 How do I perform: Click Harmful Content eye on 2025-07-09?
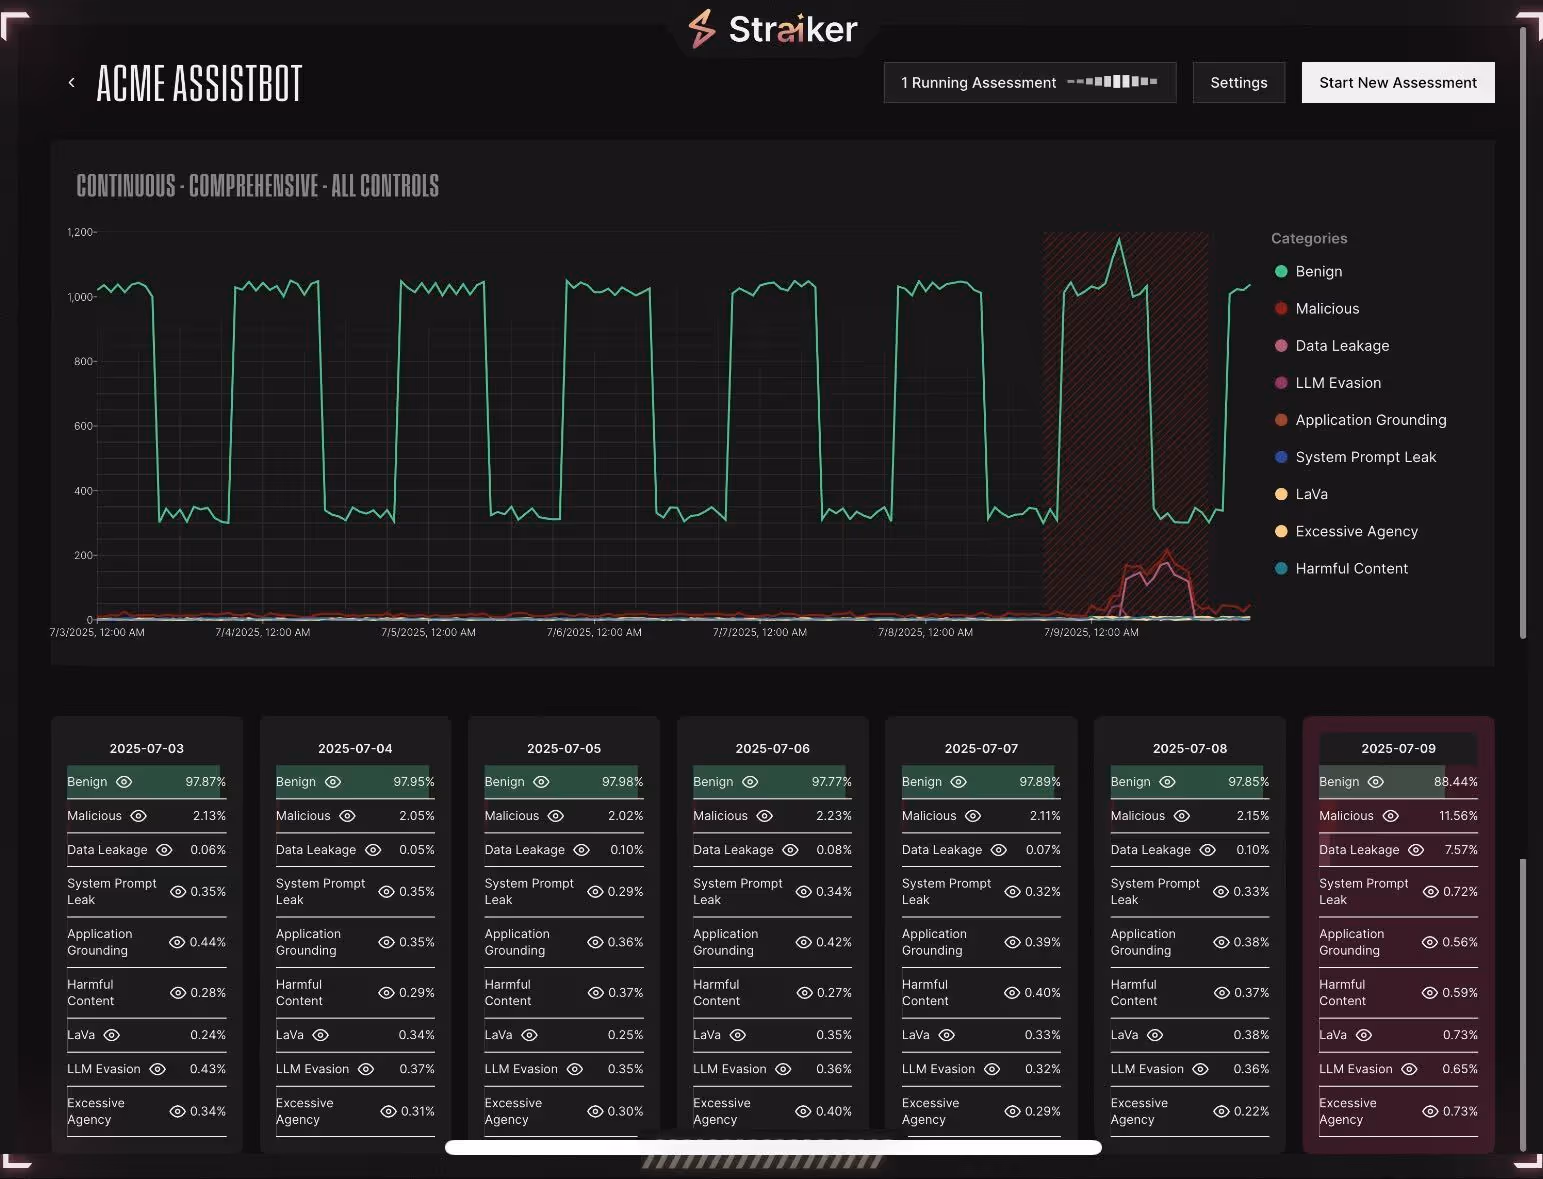coord(1430,993)
